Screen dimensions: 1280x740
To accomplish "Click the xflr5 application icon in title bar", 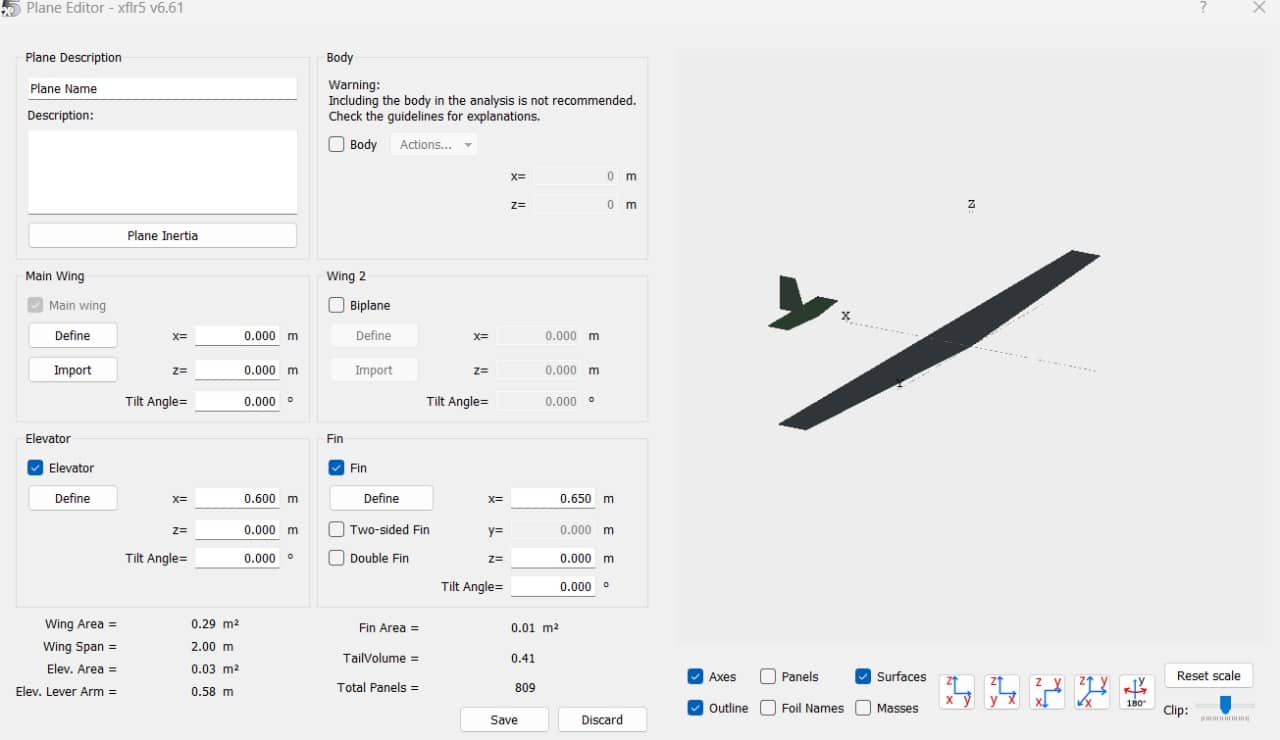I will 11,8.
